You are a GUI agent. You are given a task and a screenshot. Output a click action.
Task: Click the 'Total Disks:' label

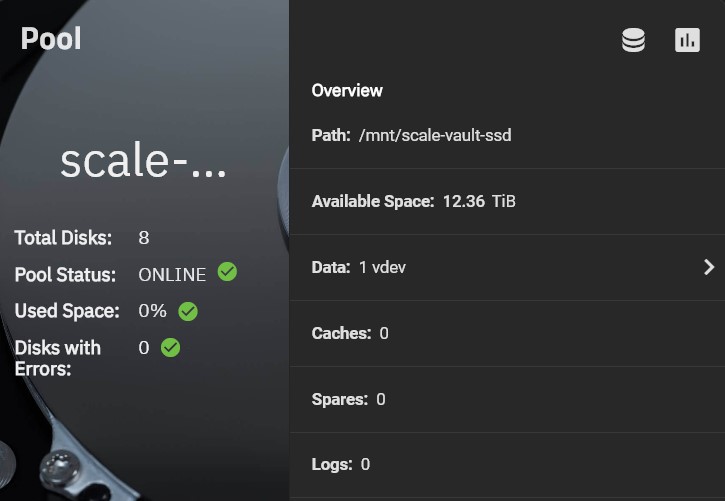coord(63,238)
